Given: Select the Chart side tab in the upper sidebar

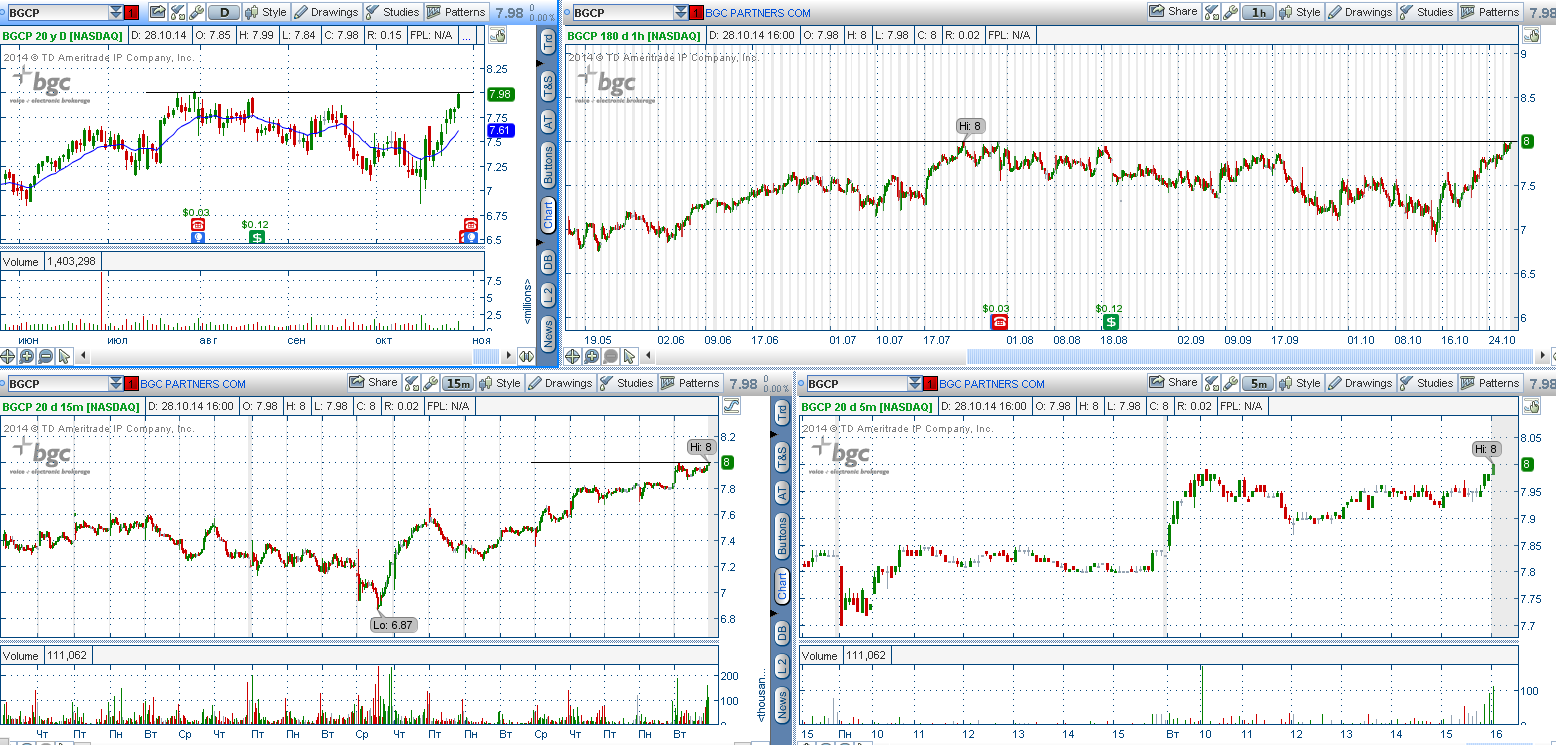Looking at the screenshot, I should (x=548, y=215).
